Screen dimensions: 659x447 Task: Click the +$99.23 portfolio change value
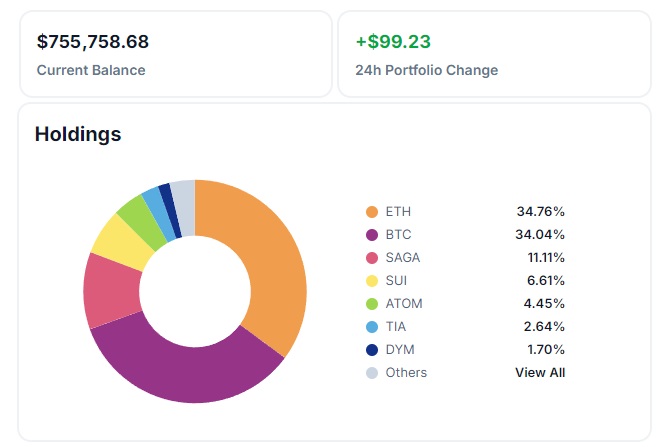click(x=391, y=42)
